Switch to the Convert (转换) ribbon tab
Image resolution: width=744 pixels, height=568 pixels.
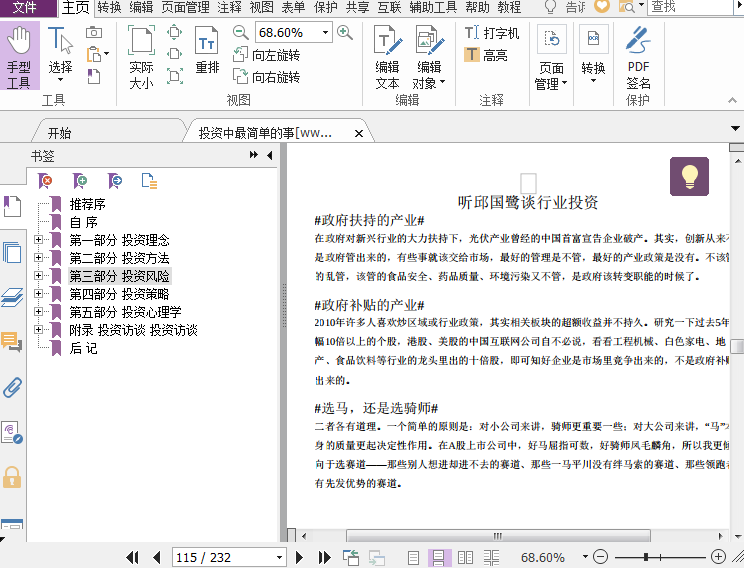(109, 7)
